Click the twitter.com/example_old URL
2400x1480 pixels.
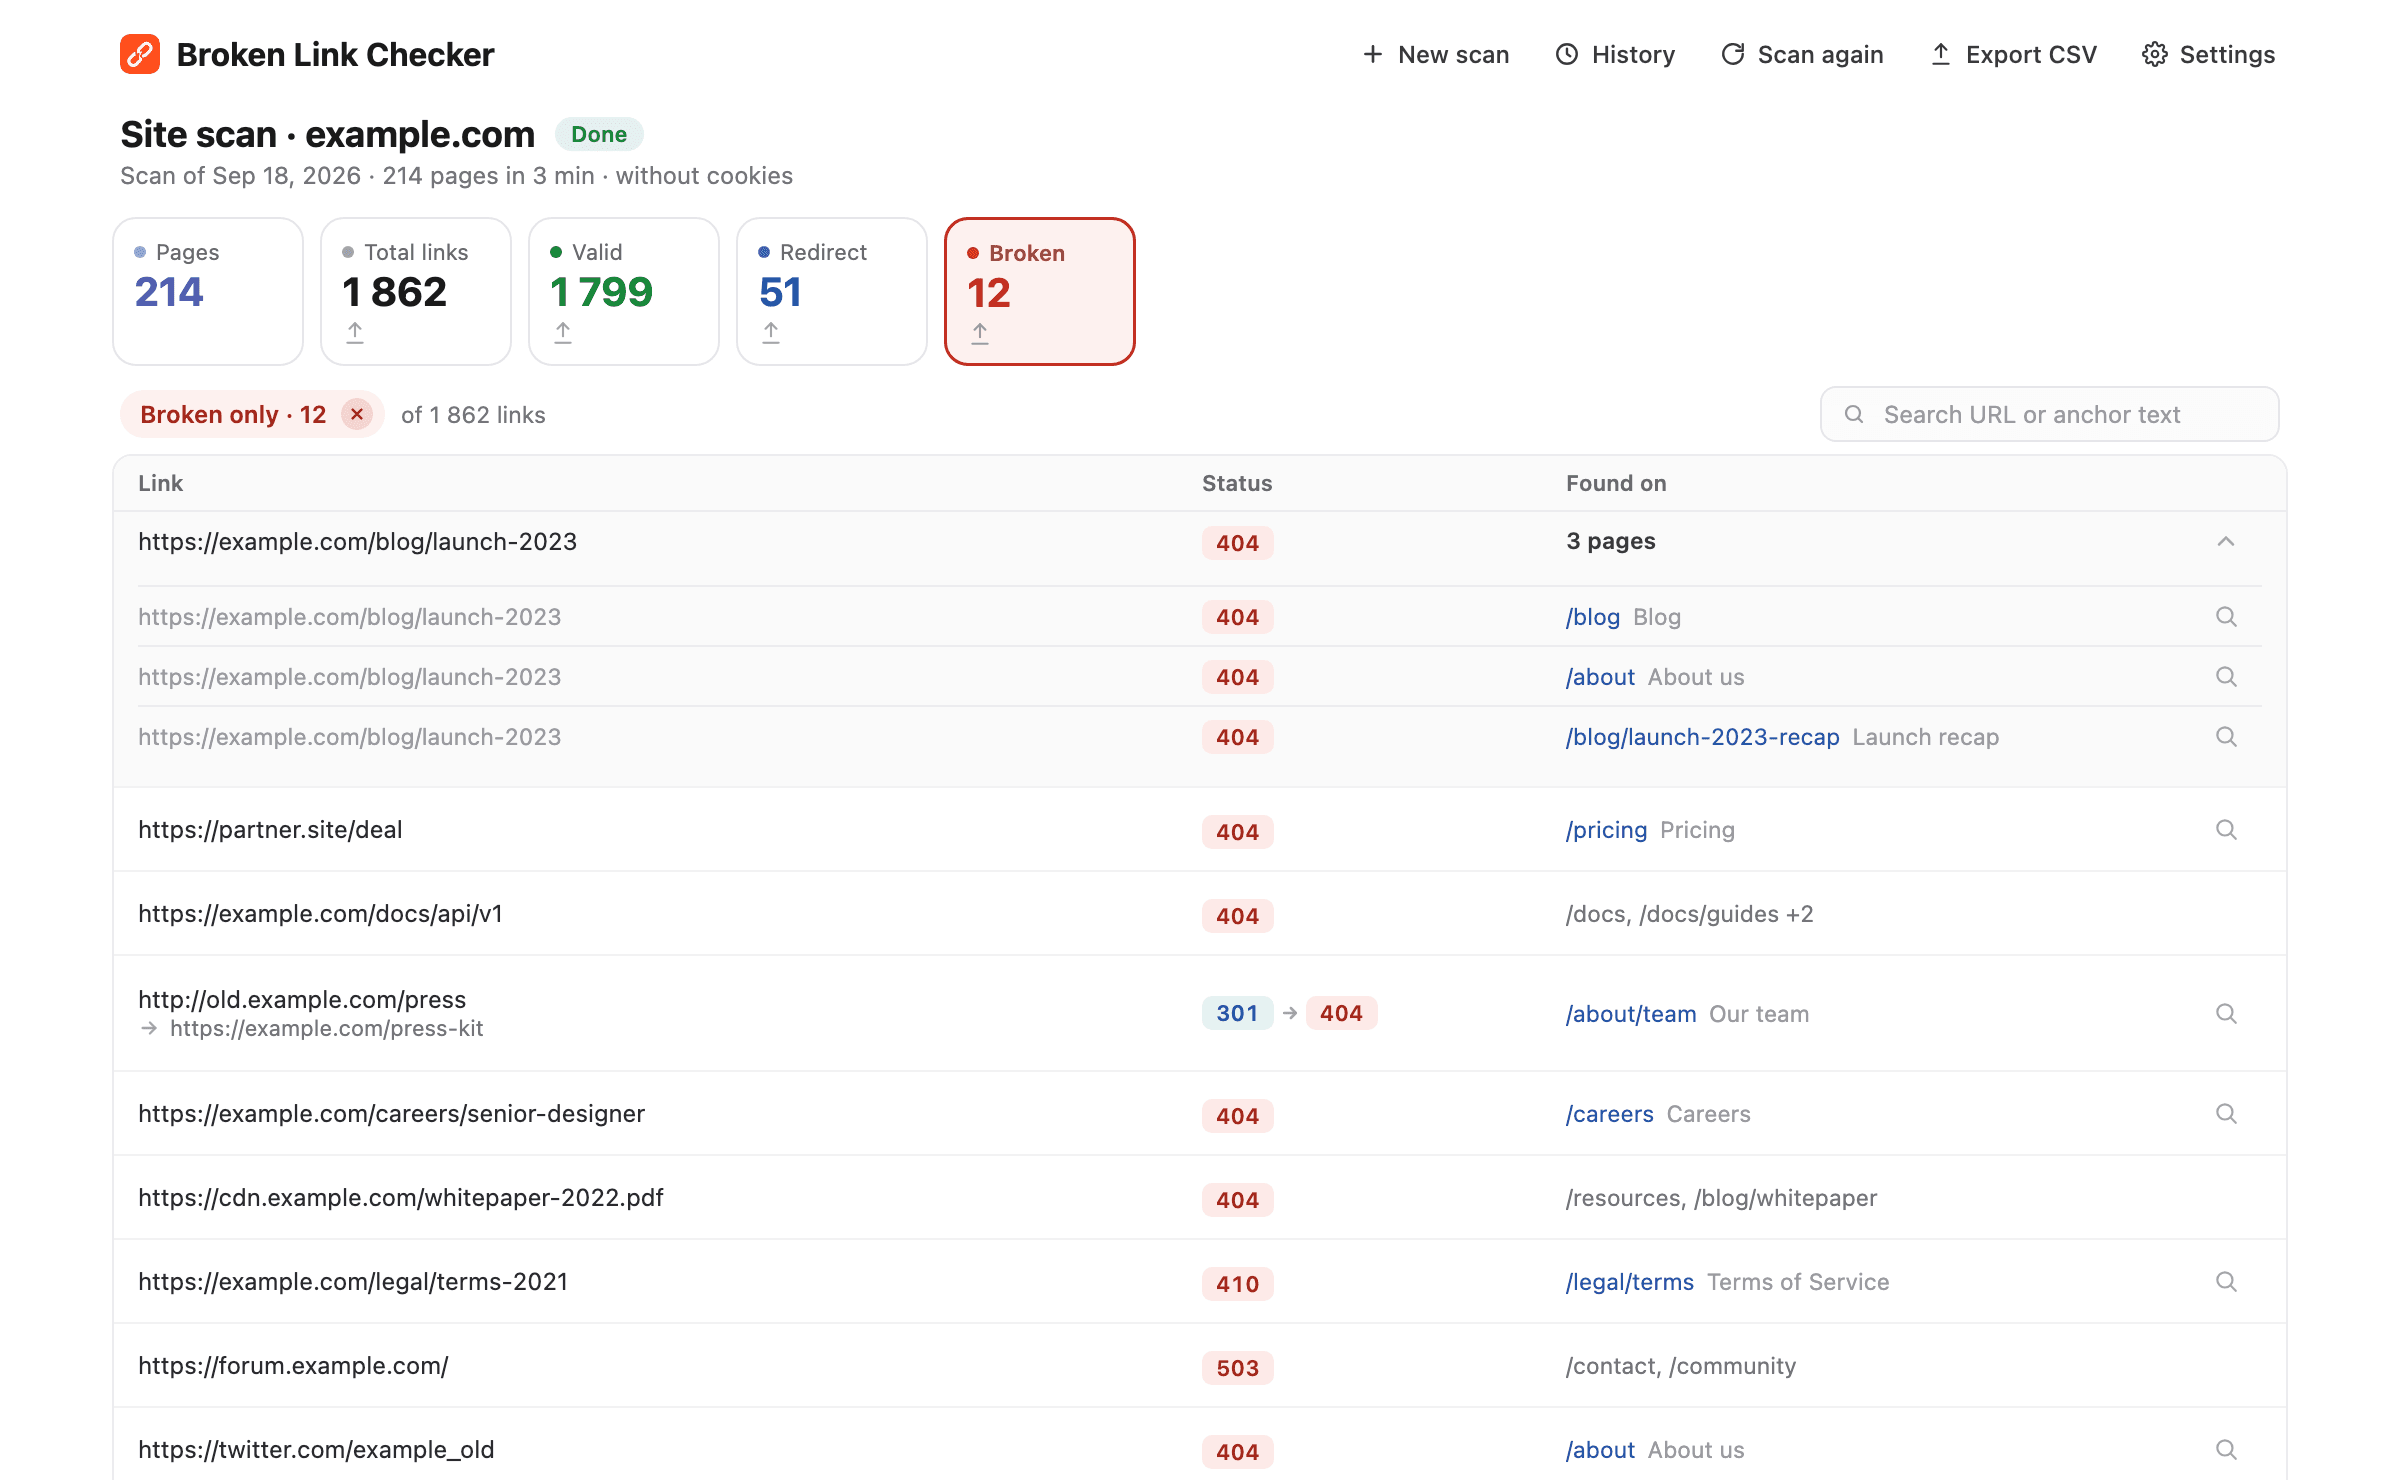(316, 1450)
